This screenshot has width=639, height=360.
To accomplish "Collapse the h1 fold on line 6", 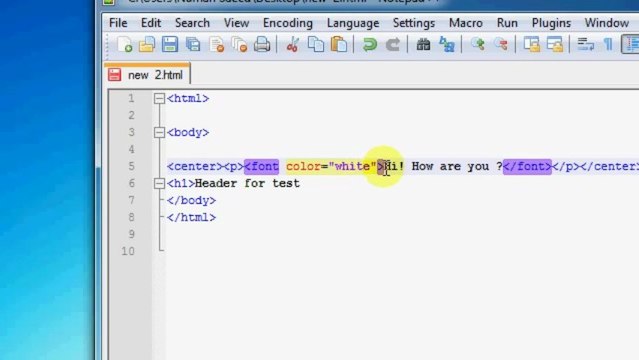I will (x=159, y=183).
